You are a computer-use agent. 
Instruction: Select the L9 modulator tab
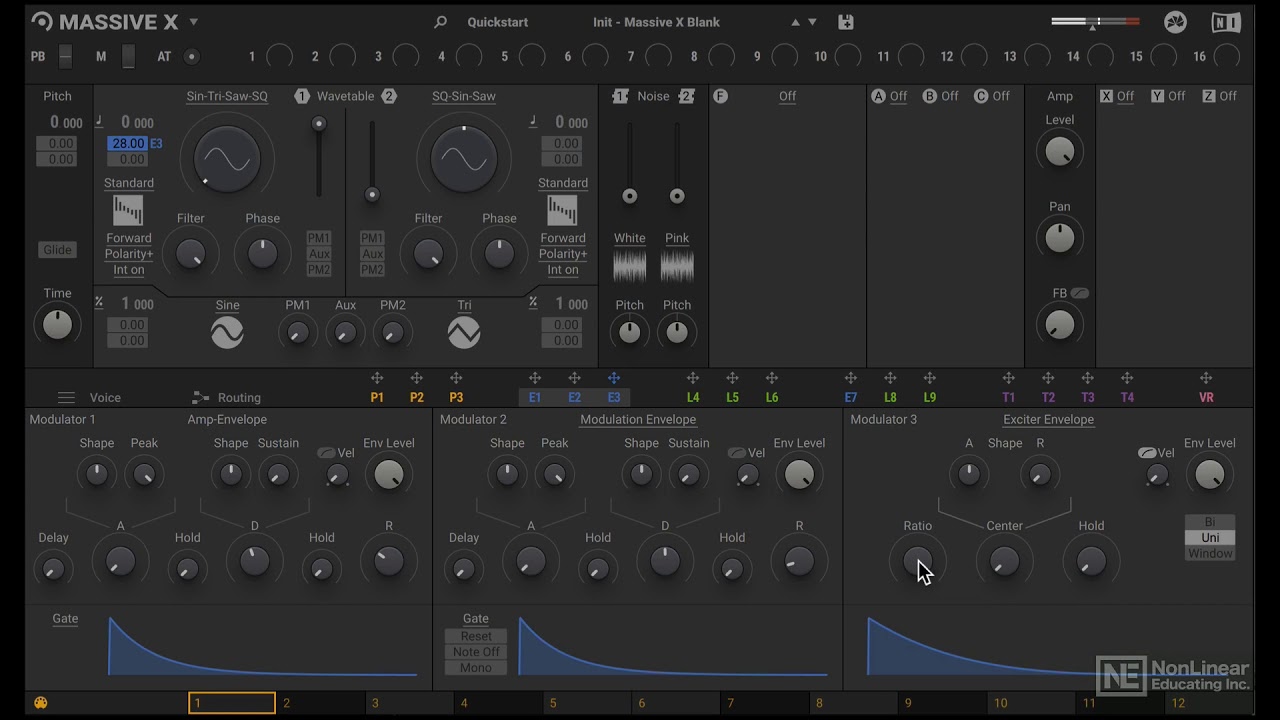(929, 397)
